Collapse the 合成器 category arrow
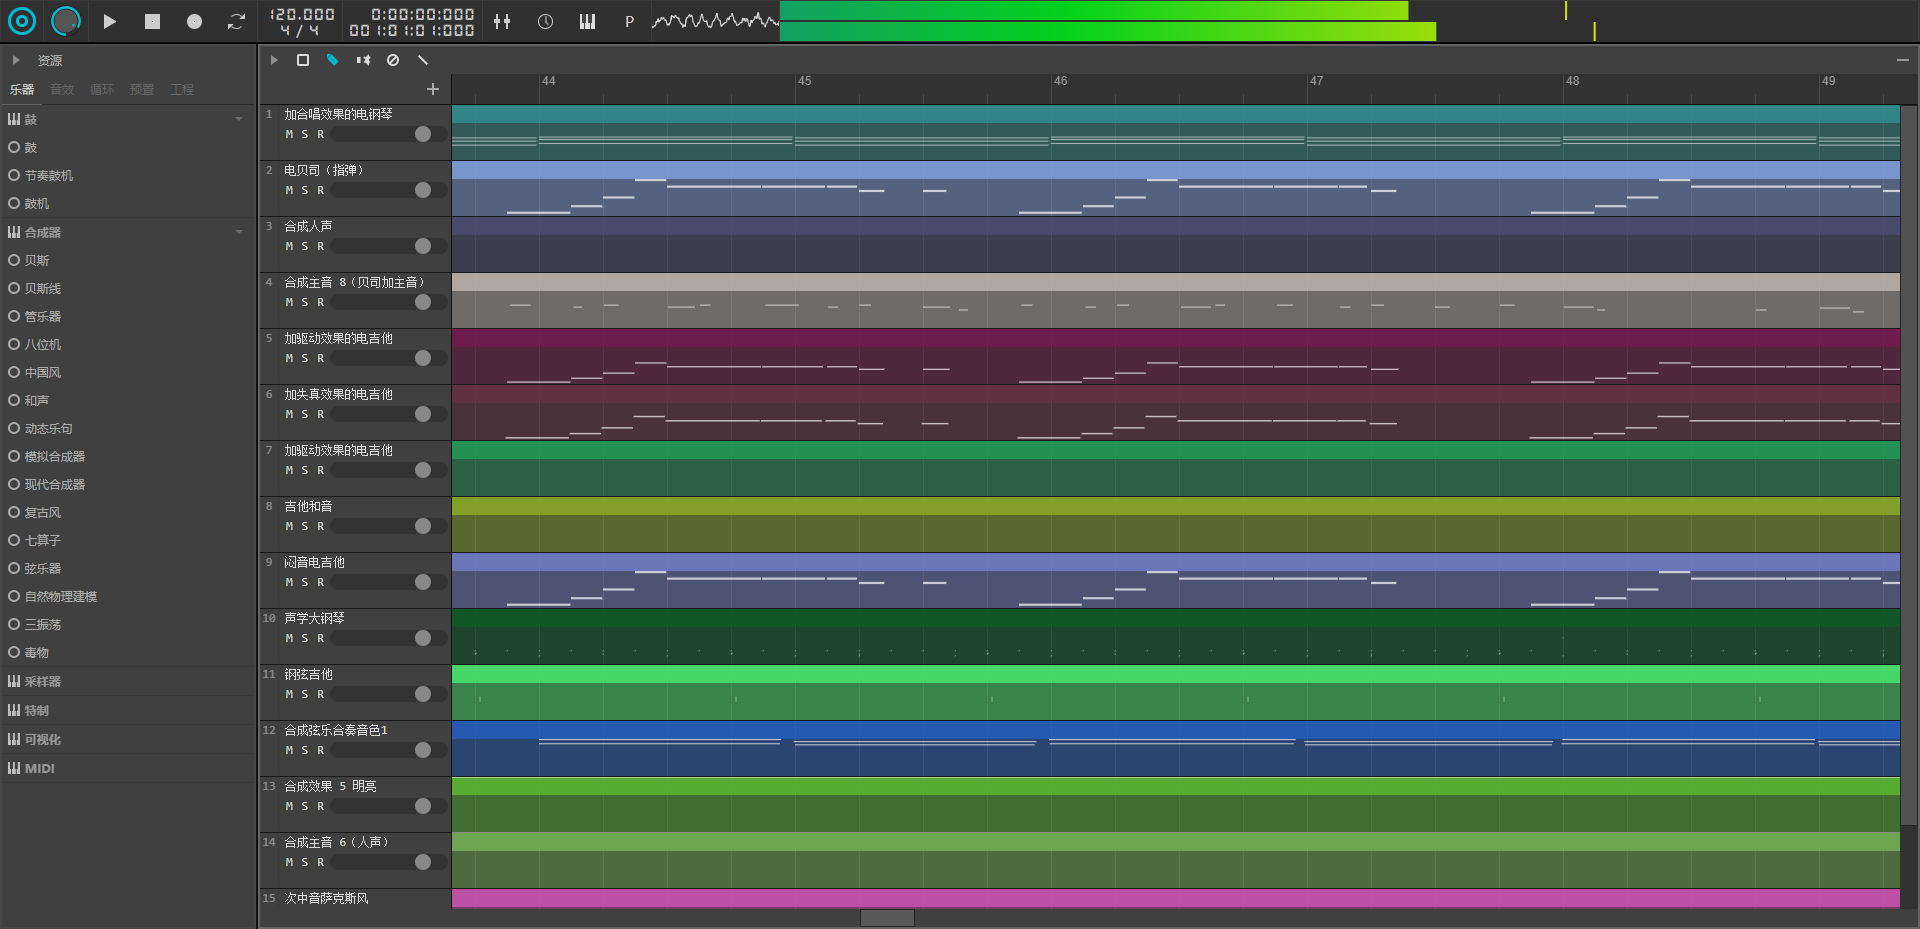 [239, 232]
